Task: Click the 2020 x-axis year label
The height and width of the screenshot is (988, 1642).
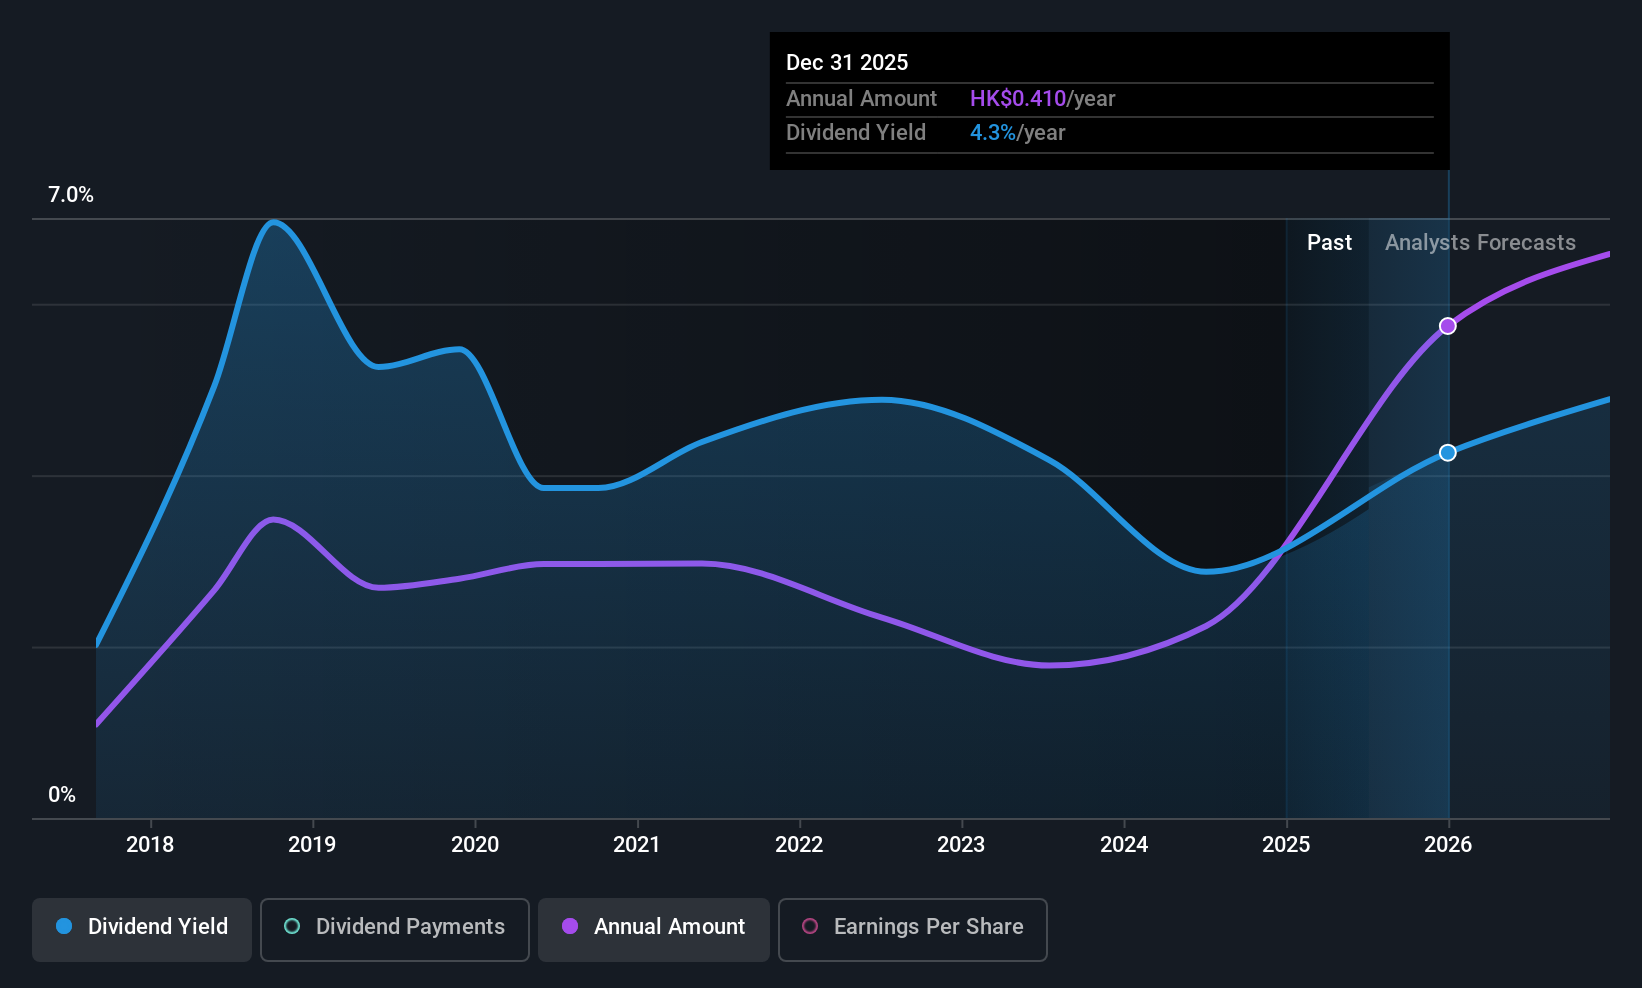Action: pyautogui.click(x=475, y=845)
